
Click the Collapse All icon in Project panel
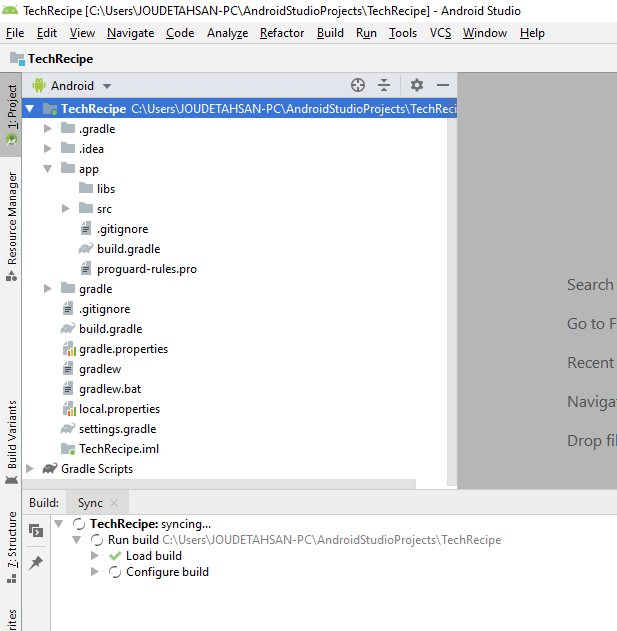click(384, 85)
